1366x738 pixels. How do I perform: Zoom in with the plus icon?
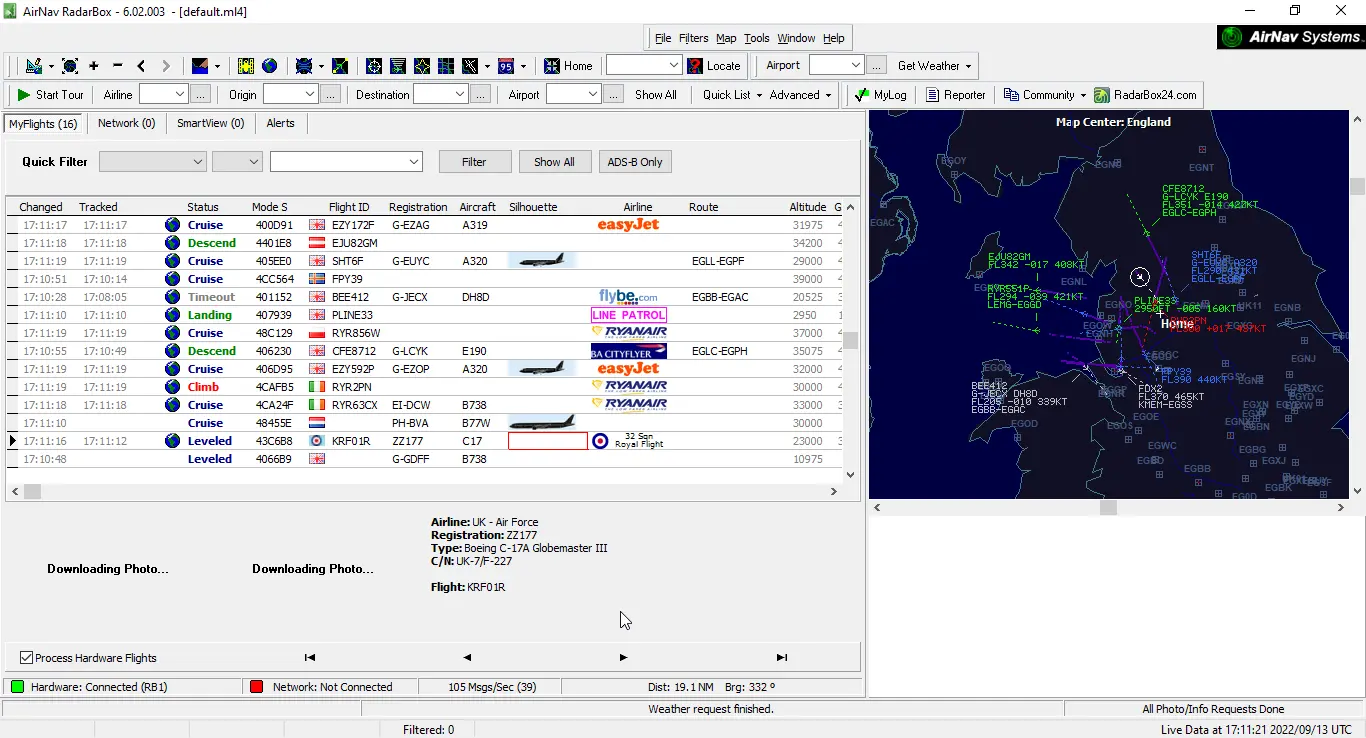coord(94,66)
